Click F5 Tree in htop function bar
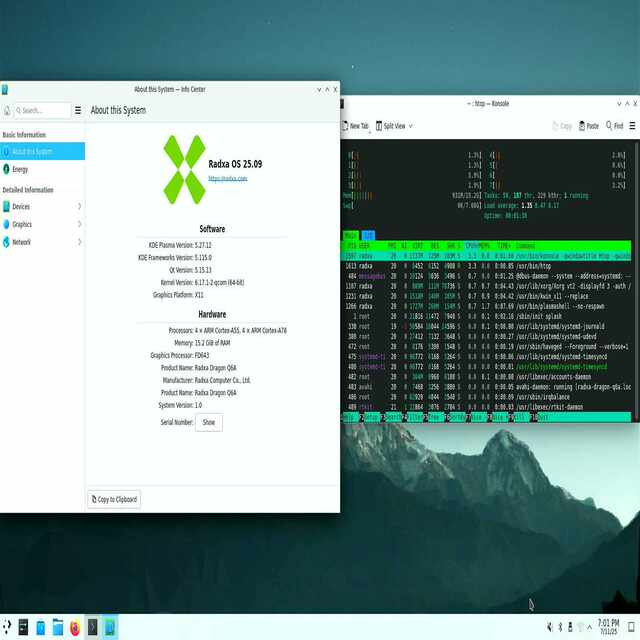 [436, 417]
